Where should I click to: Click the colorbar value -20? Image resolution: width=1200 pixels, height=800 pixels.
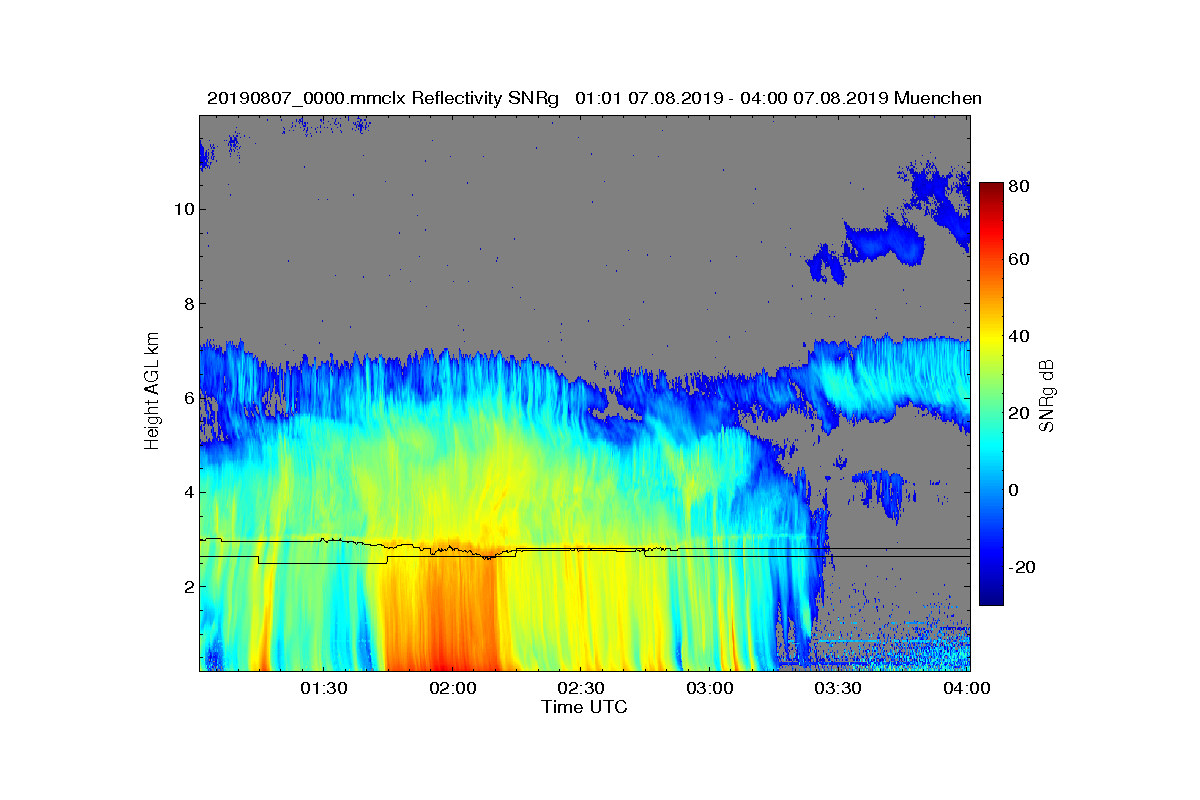coord(1023,567)
